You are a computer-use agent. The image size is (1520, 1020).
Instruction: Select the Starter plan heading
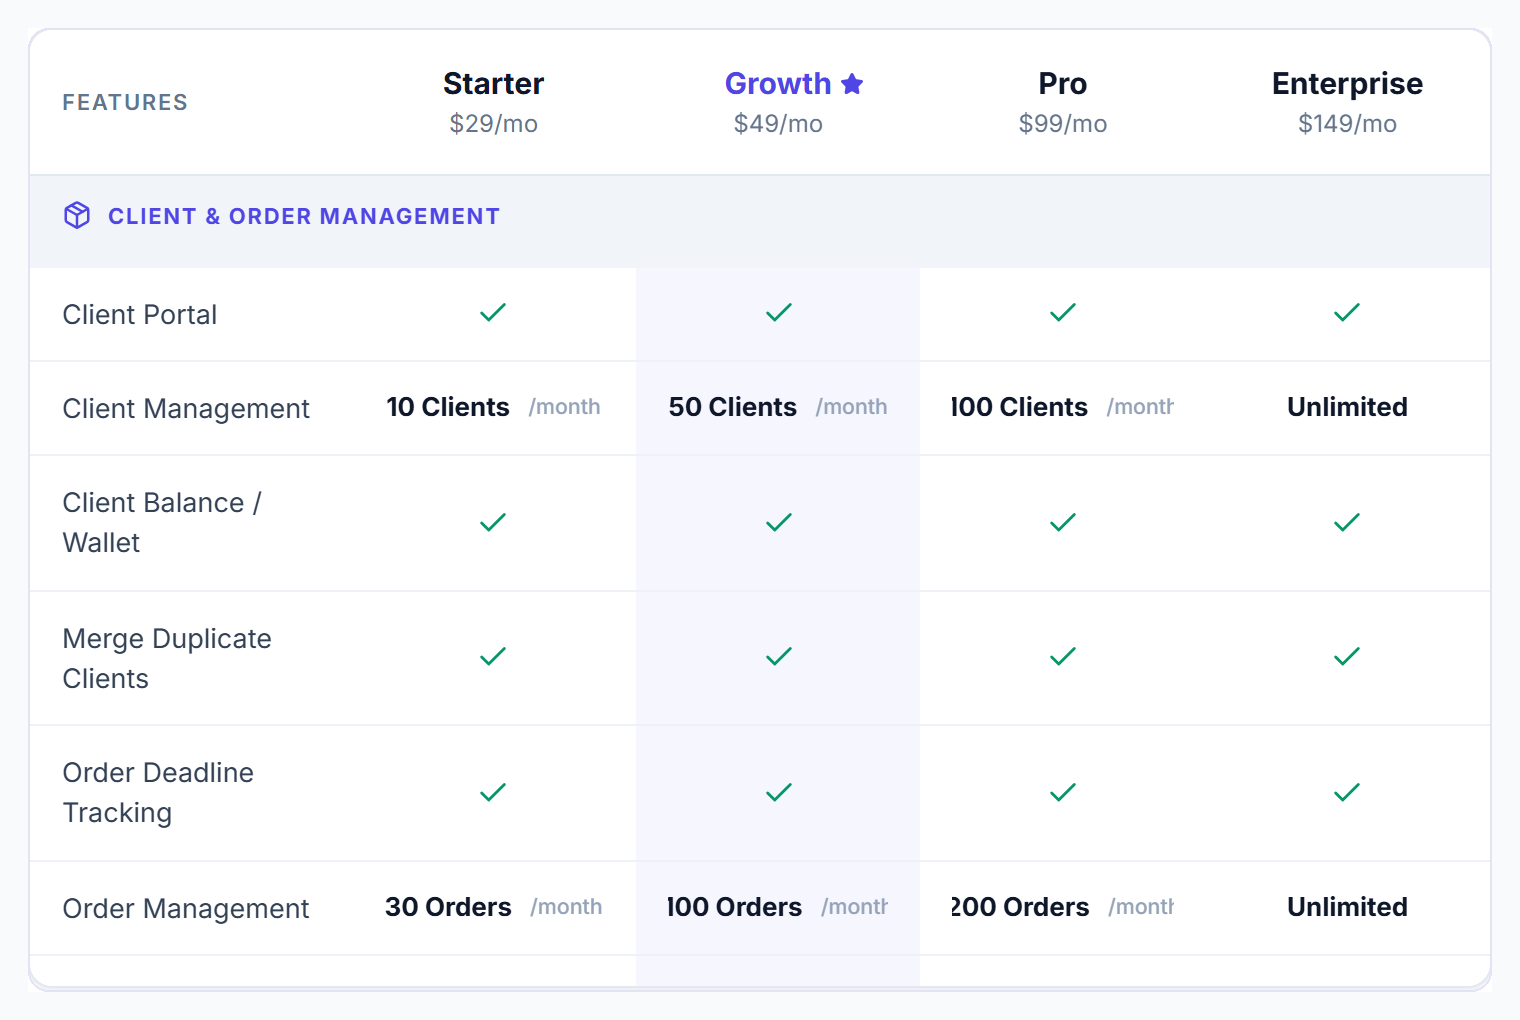493,84
